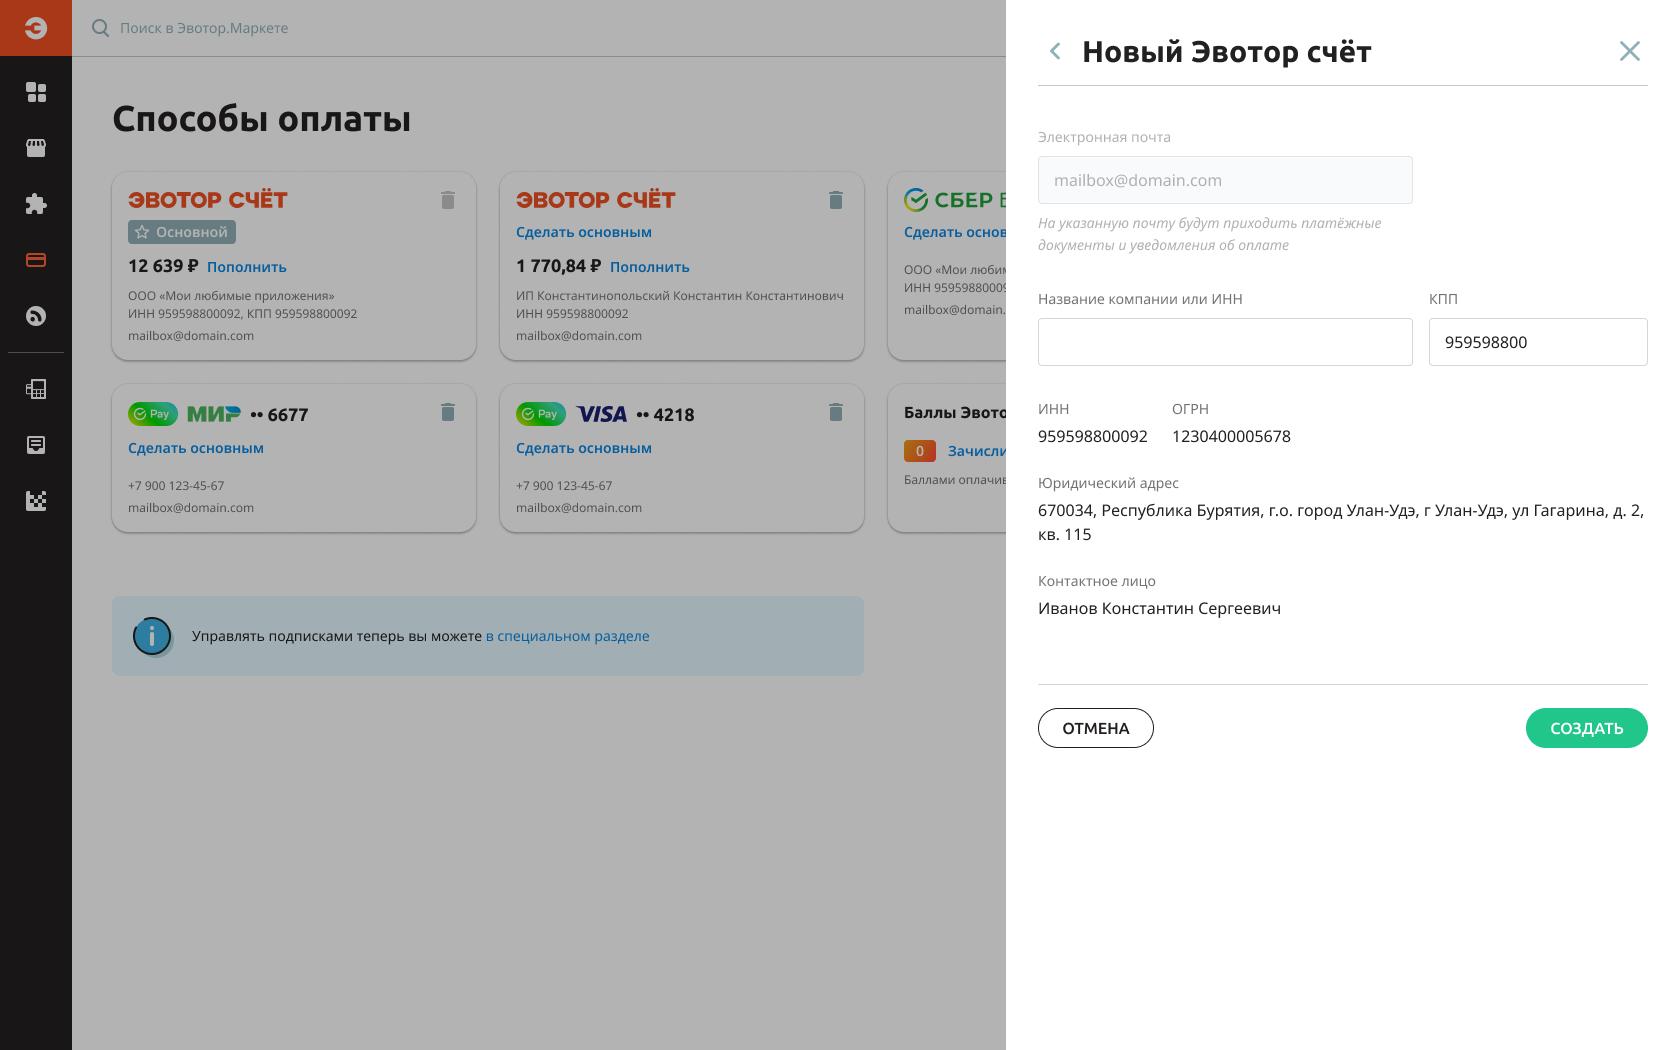The height and width of the screenshot is (1050, 1680).
Task: Open the store icon in sidebar
Action: 36,148
